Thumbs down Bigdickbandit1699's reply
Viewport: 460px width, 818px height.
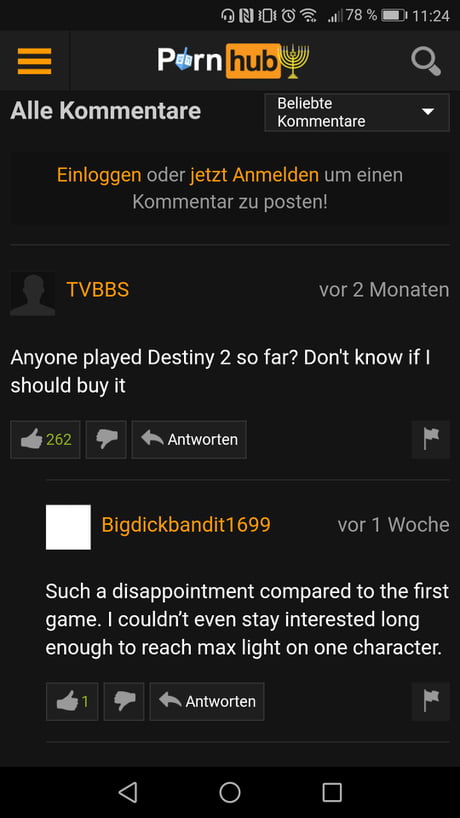tap(124, 702)
